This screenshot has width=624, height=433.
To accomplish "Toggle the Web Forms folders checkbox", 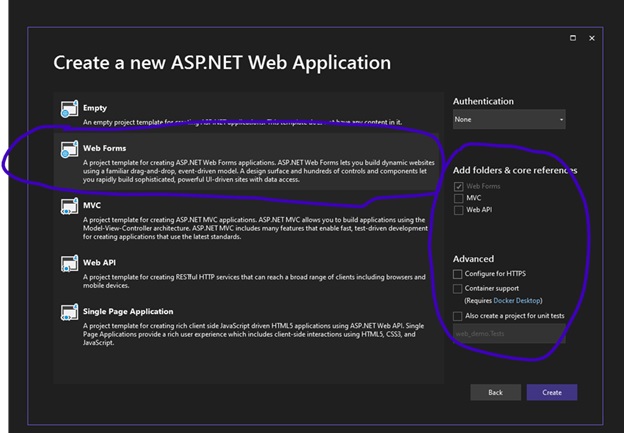I will (458, 186).
